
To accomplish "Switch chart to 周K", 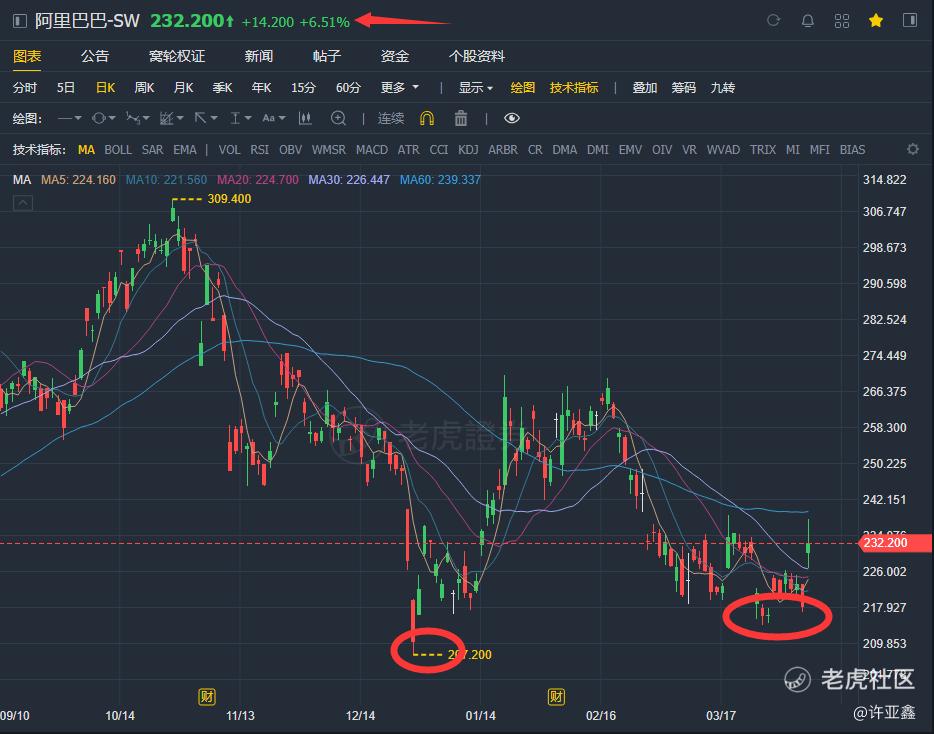I will (x=144, y=88).
